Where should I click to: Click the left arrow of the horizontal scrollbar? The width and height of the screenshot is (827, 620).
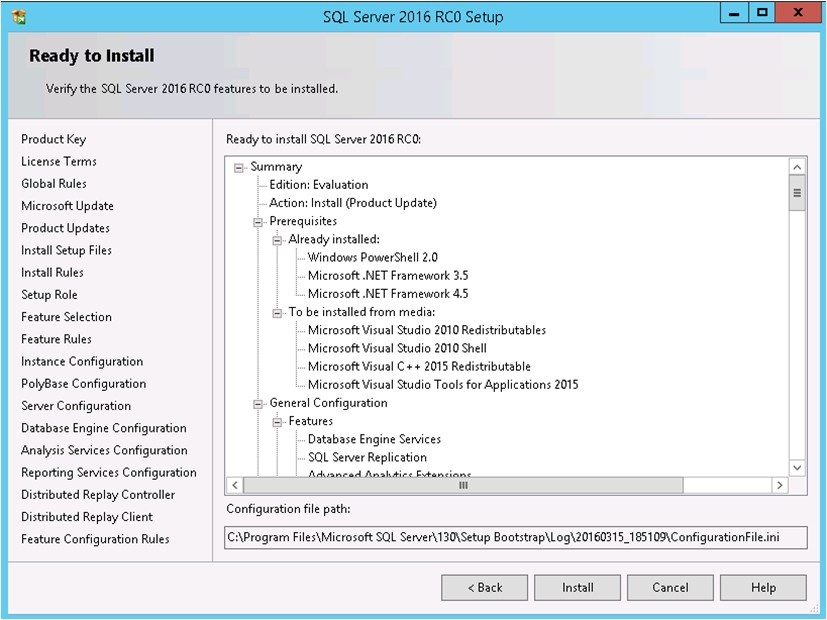[235, 485]
